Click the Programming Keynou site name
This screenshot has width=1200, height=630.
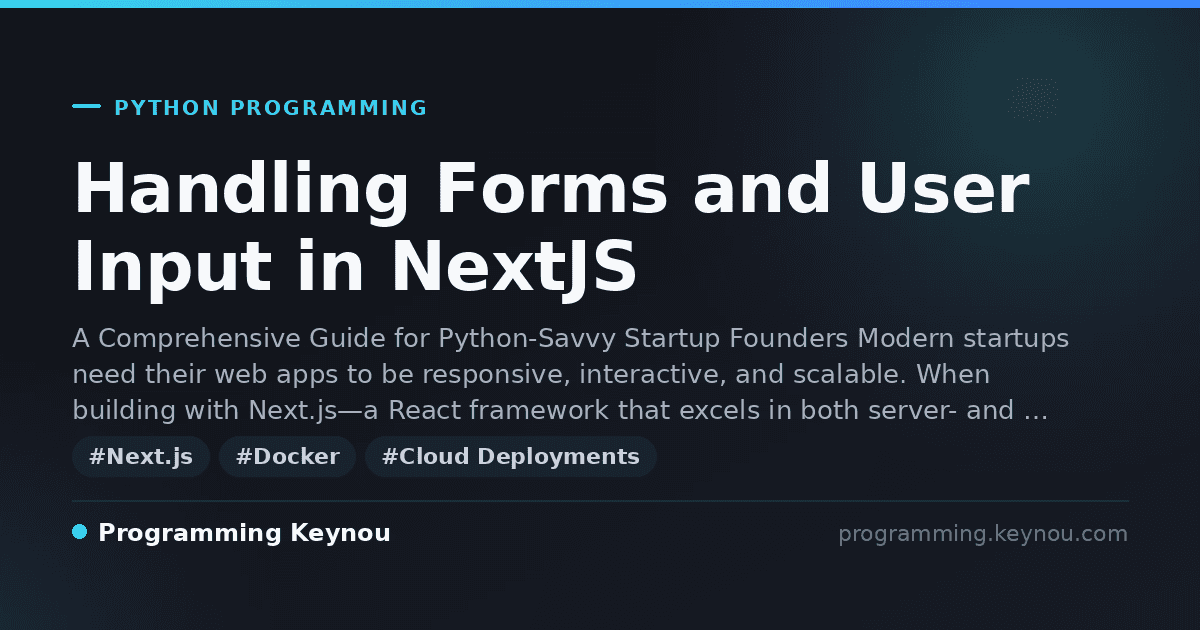(x=244, y=533)
